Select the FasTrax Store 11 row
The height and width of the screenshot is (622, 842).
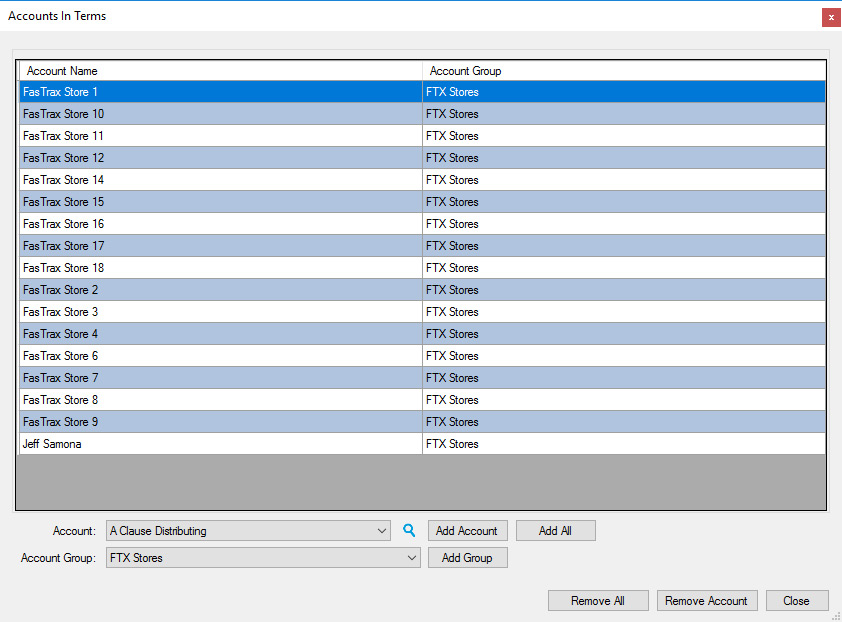pyautogui.click(x=423, y=136)
